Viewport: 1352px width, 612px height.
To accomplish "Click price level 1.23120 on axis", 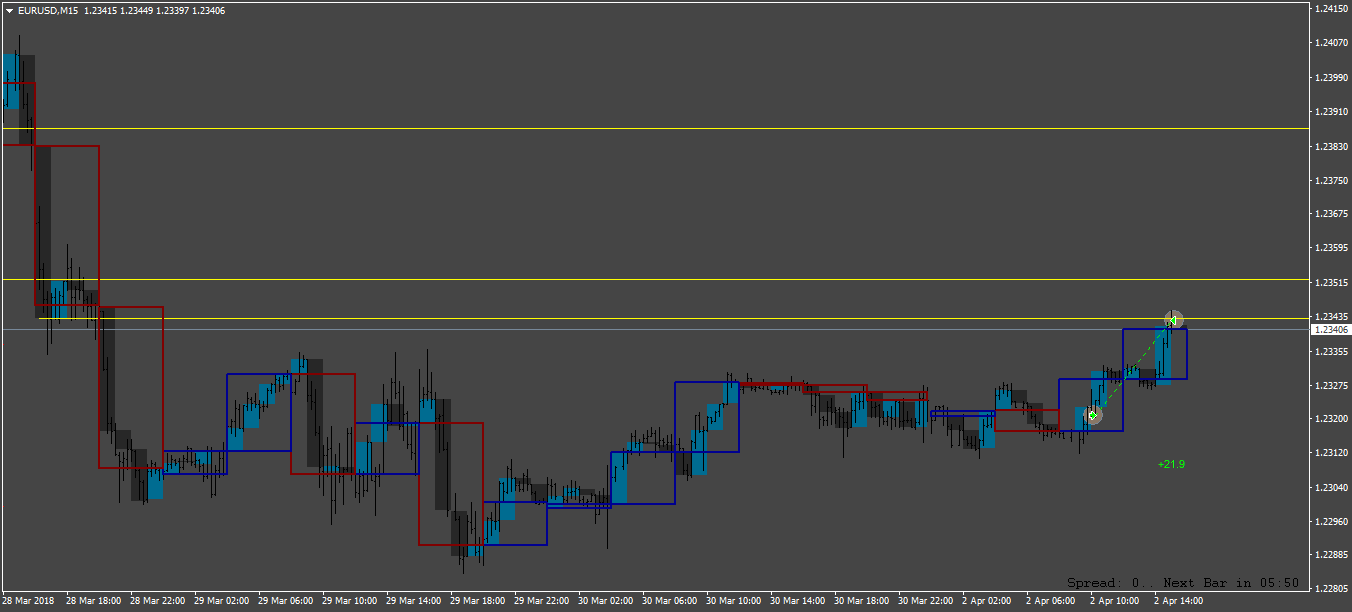I will [1331, 452].
